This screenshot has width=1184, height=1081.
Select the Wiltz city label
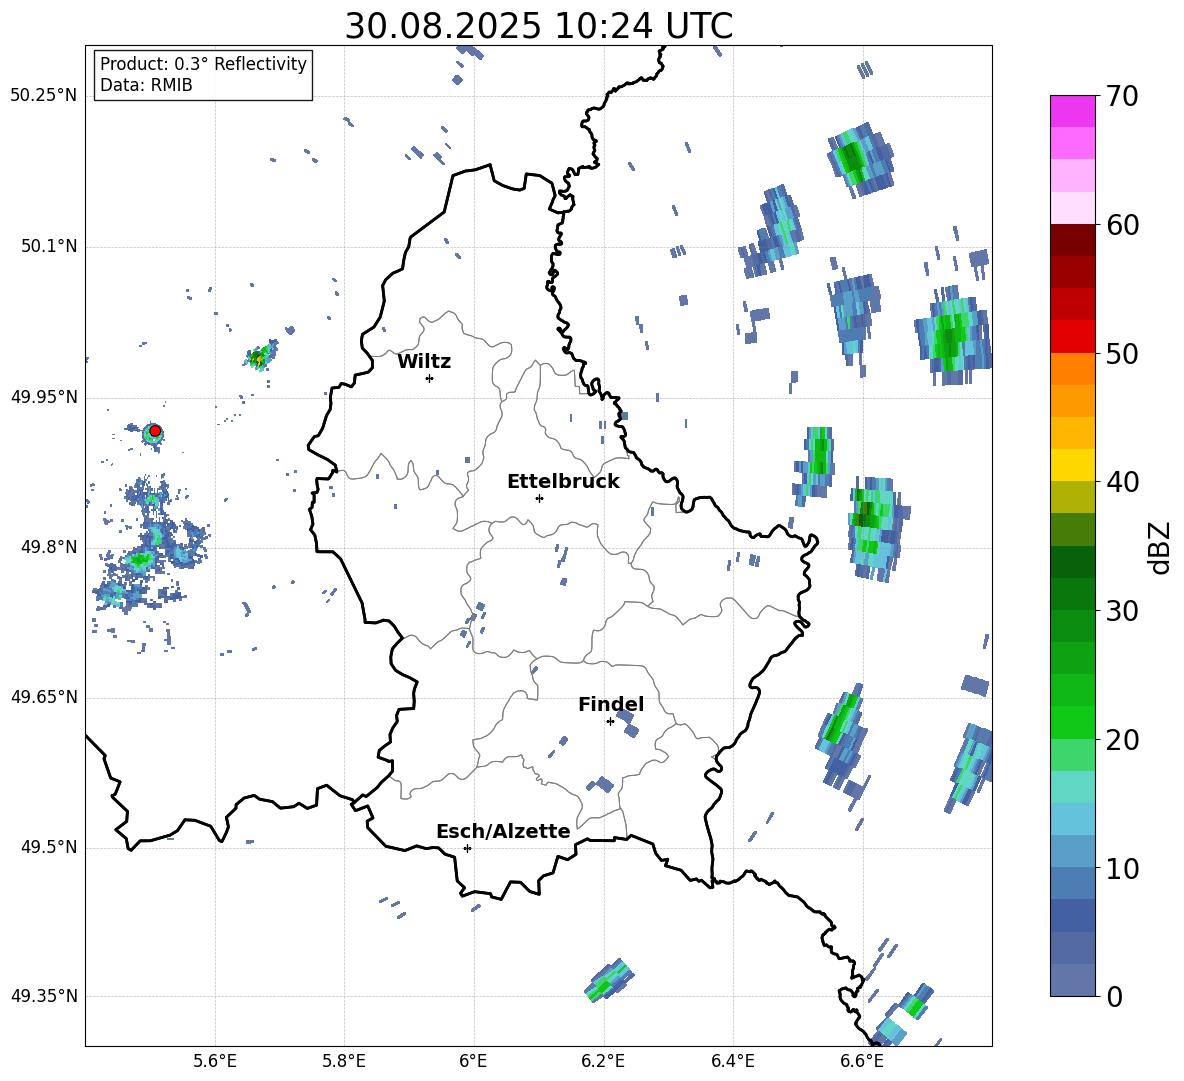[x=424, y=362]
